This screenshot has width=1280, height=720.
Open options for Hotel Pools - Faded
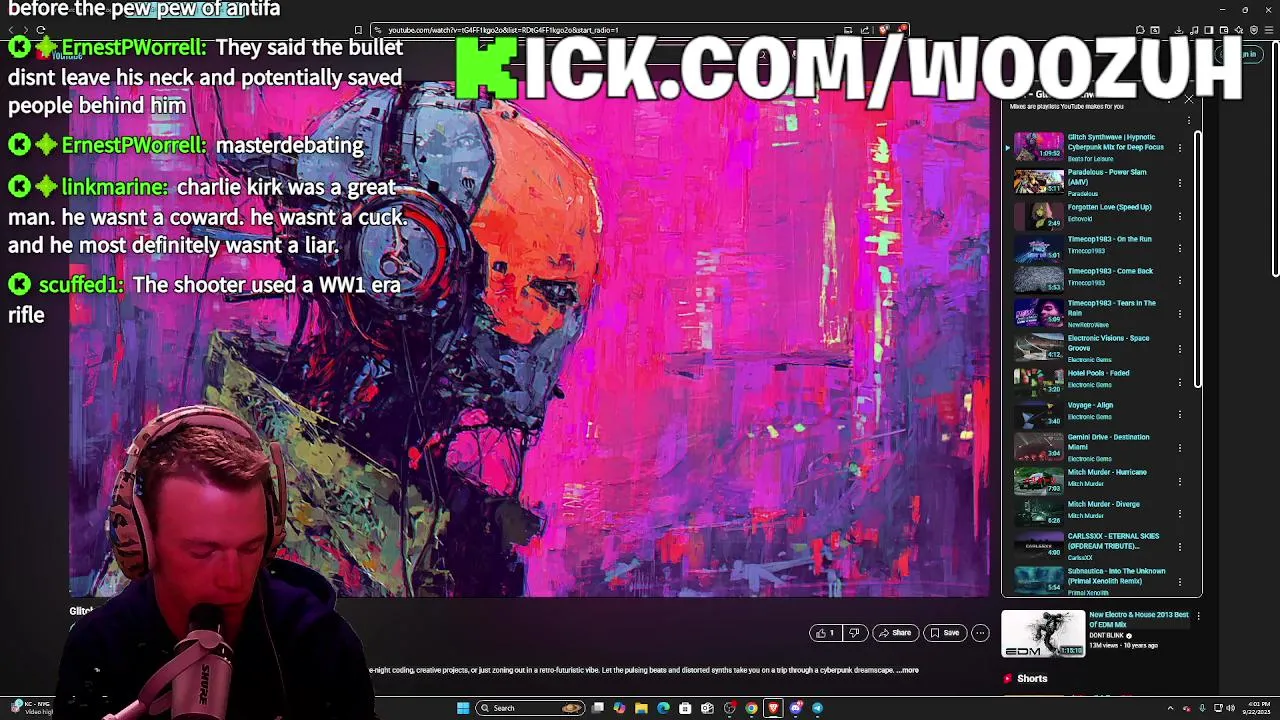coord(1180,382)
